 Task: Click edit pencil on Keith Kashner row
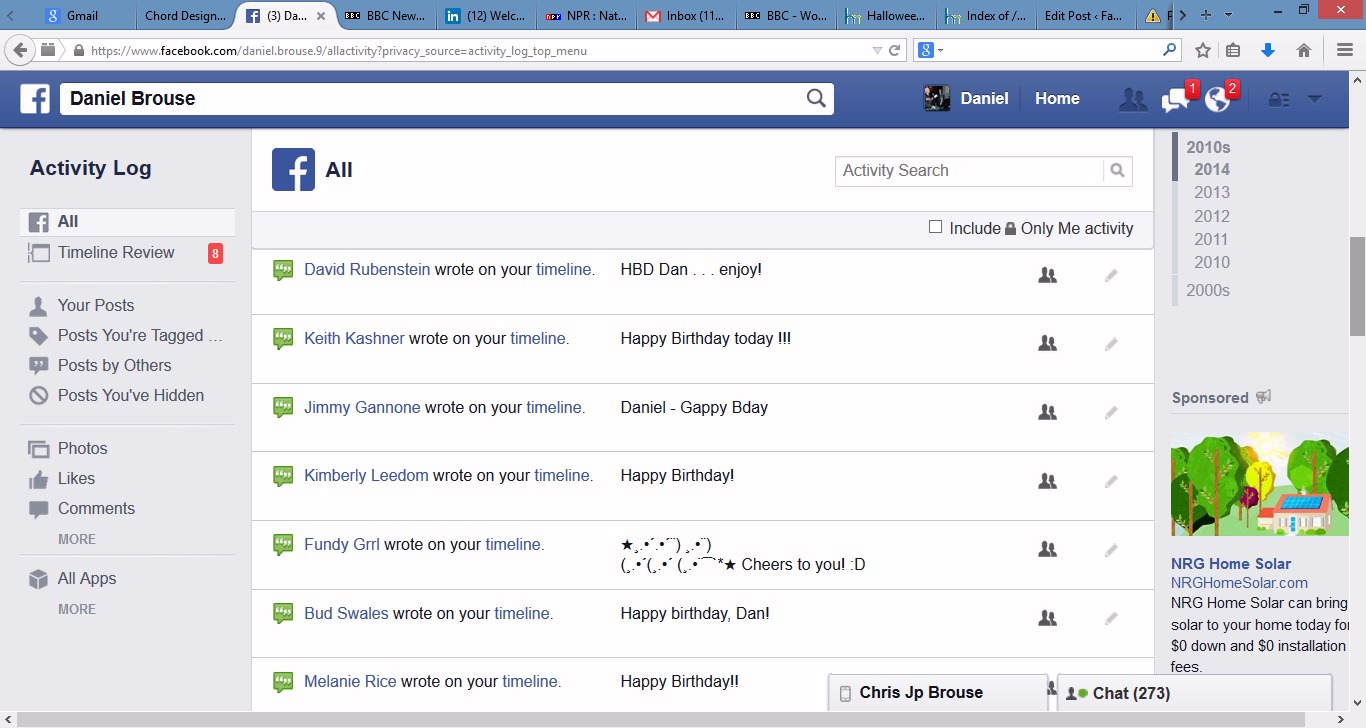click(x=1111, y=344)
